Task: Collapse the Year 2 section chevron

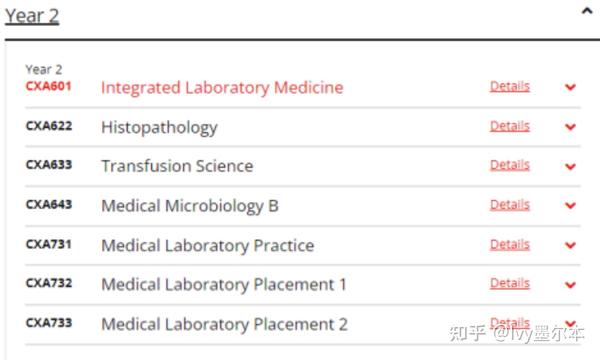Action: [x=587, y=11]
